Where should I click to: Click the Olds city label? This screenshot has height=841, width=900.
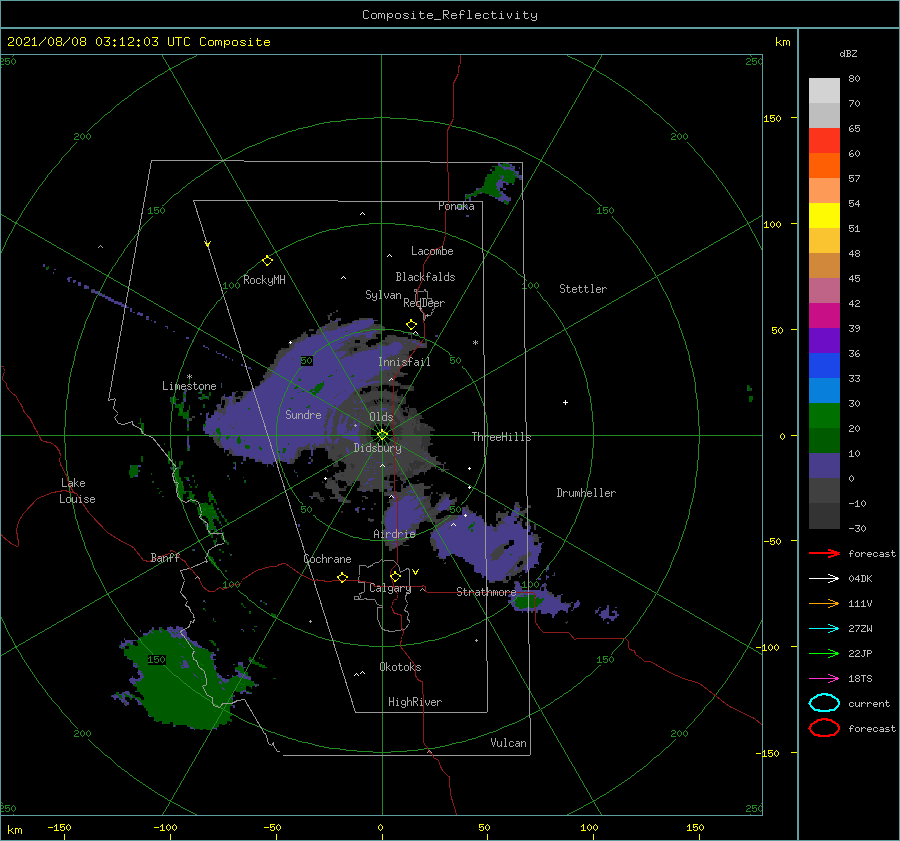pyautogui.click(x=381, y=417)
